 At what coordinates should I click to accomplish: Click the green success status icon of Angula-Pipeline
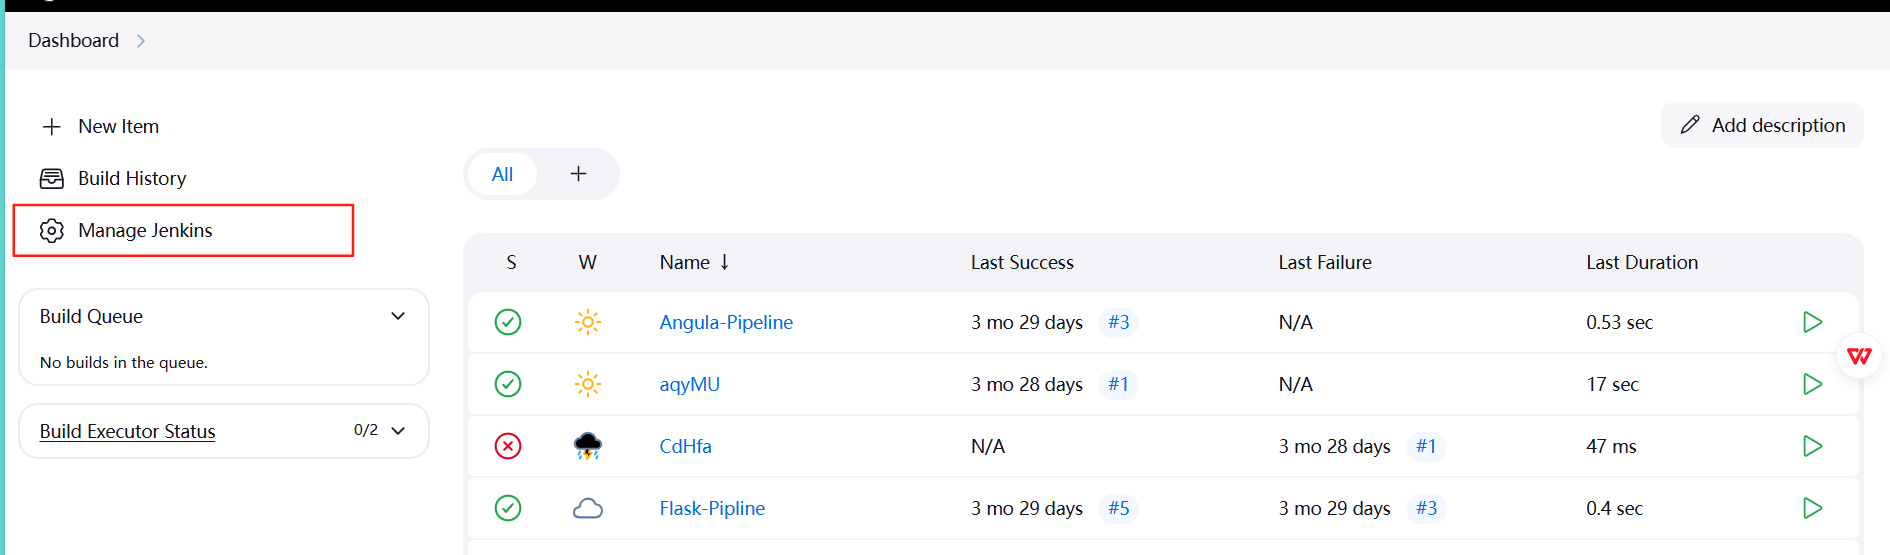pyautogui.click(x=508, y=322)
